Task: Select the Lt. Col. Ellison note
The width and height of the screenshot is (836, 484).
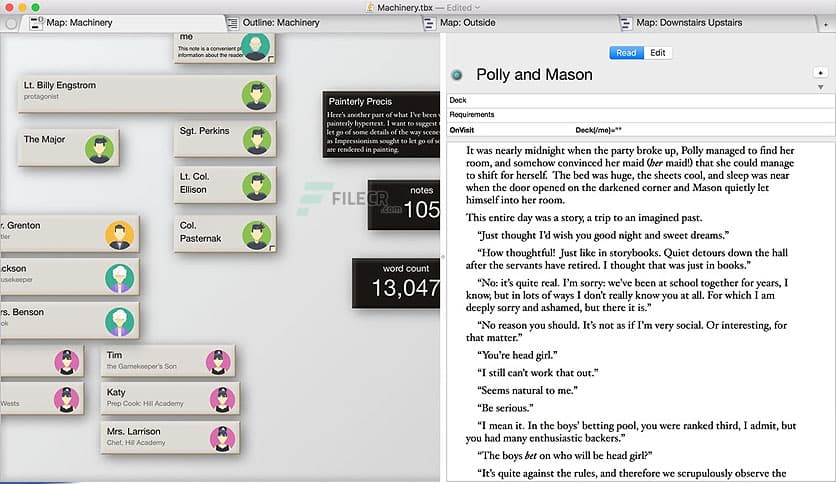Action: (x=224, y=184)
